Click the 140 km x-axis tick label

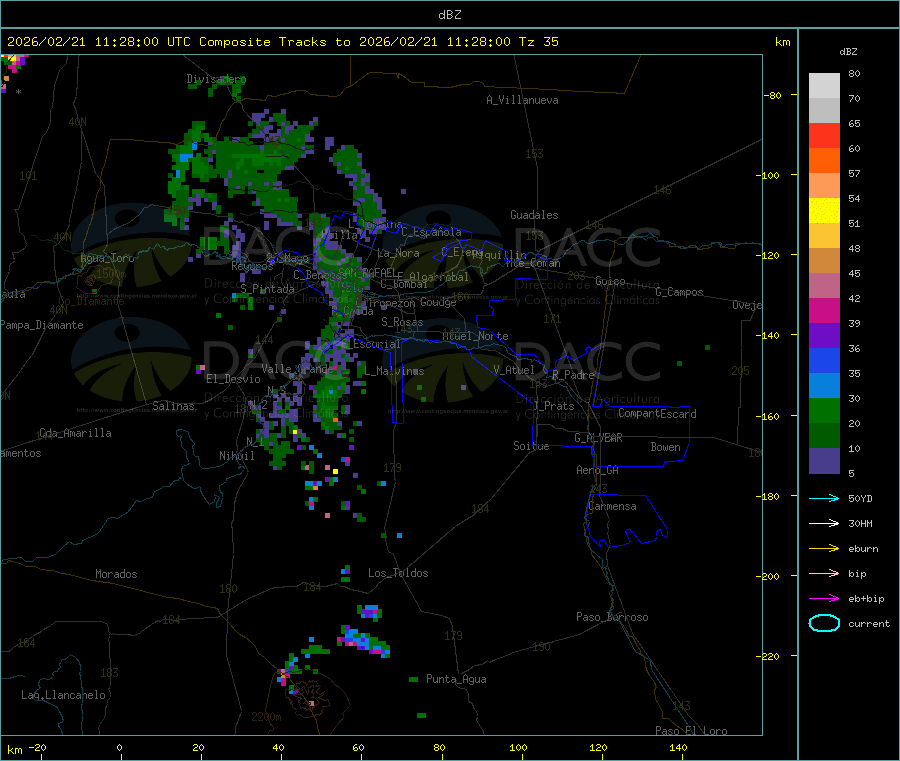tap(678, 747)
